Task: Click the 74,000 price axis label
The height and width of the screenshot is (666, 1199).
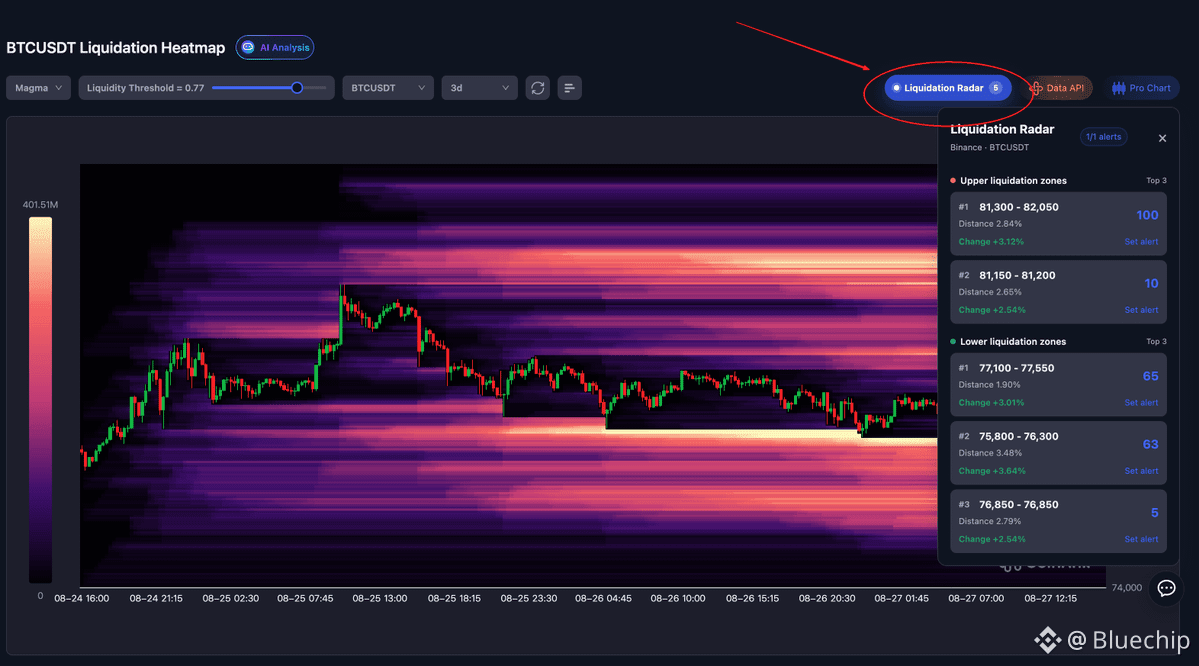Action: tap(1126, 588)
